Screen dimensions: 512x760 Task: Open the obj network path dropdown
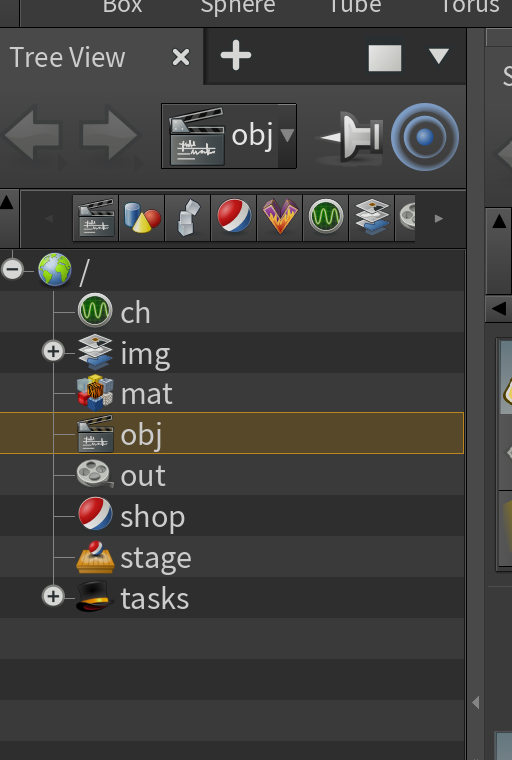point(229,136)
